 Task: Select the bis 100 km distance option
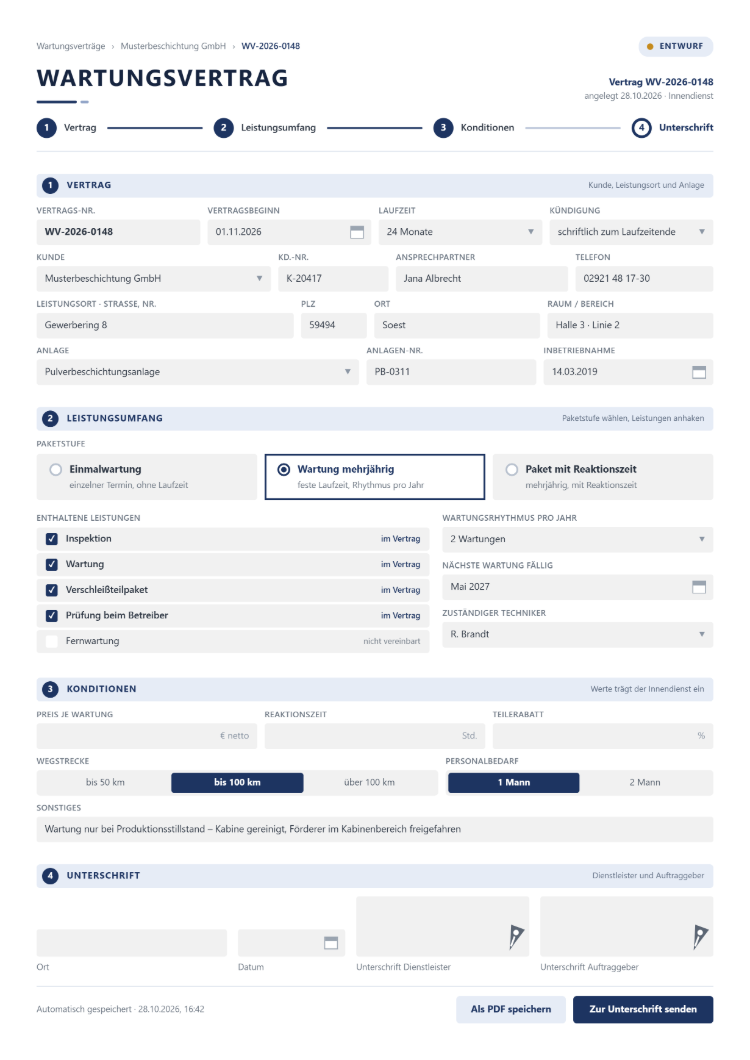[237, 783]
